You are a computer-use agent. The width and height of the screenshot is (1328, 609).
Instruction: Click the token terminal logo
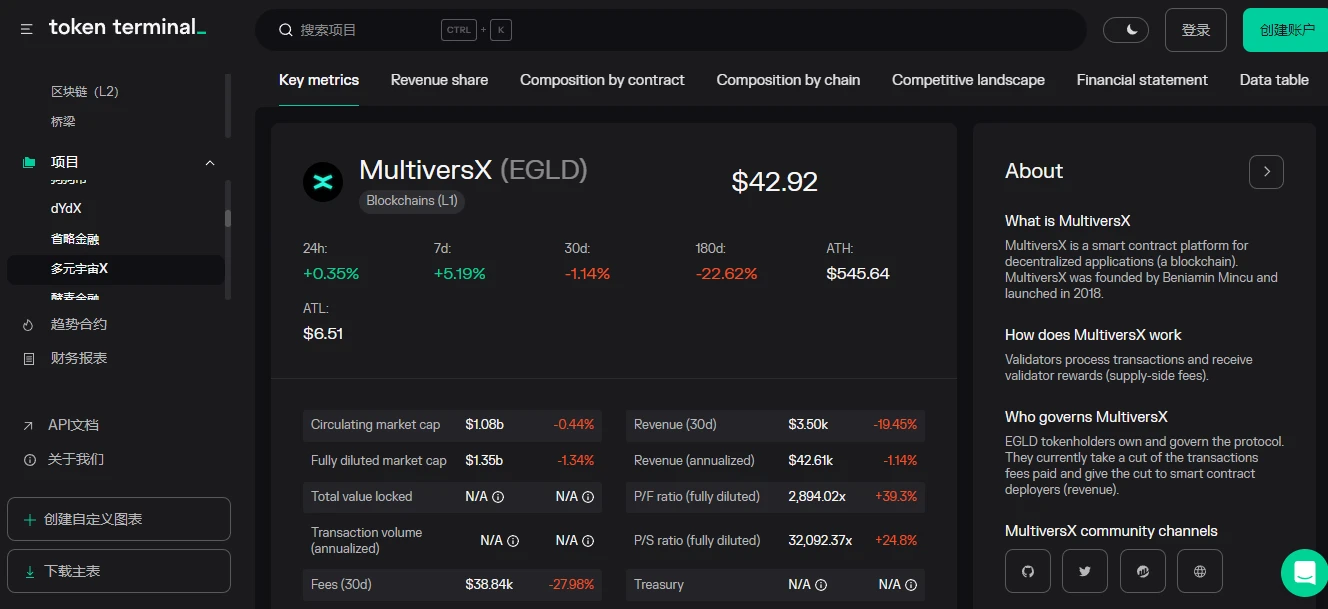click(127, 28)
